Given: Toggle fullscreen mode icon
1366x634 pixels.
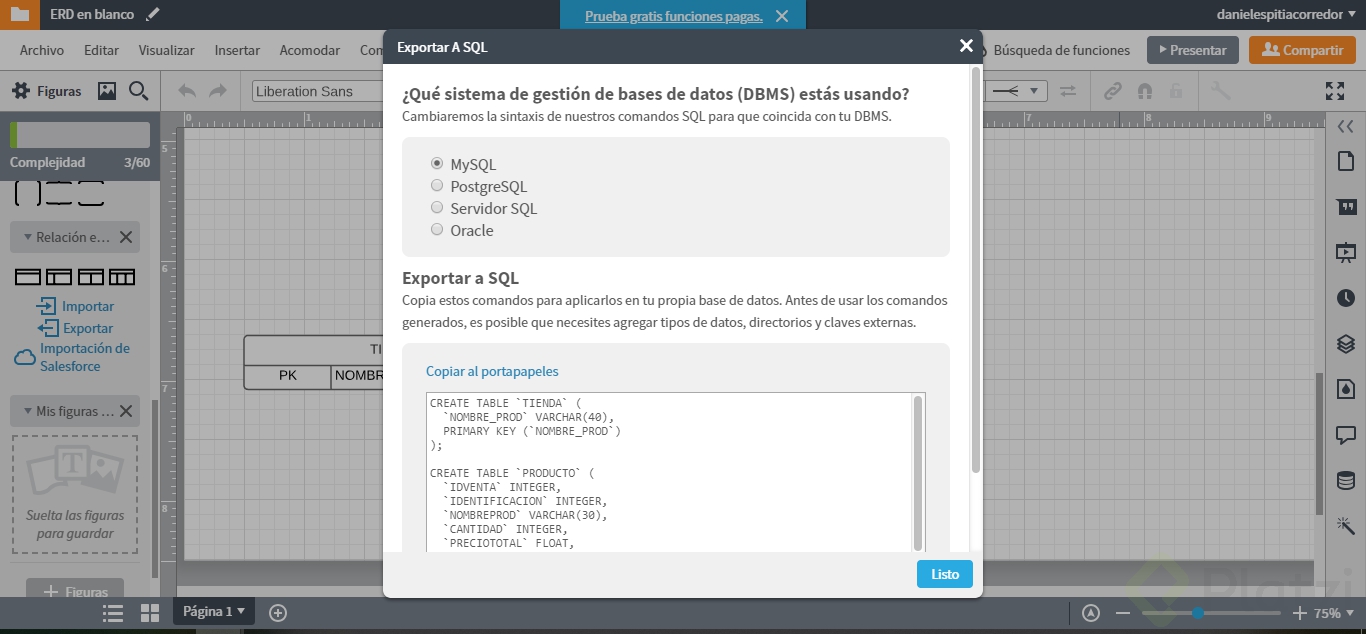Looking at the screenshot, I should pos(1335,91).
